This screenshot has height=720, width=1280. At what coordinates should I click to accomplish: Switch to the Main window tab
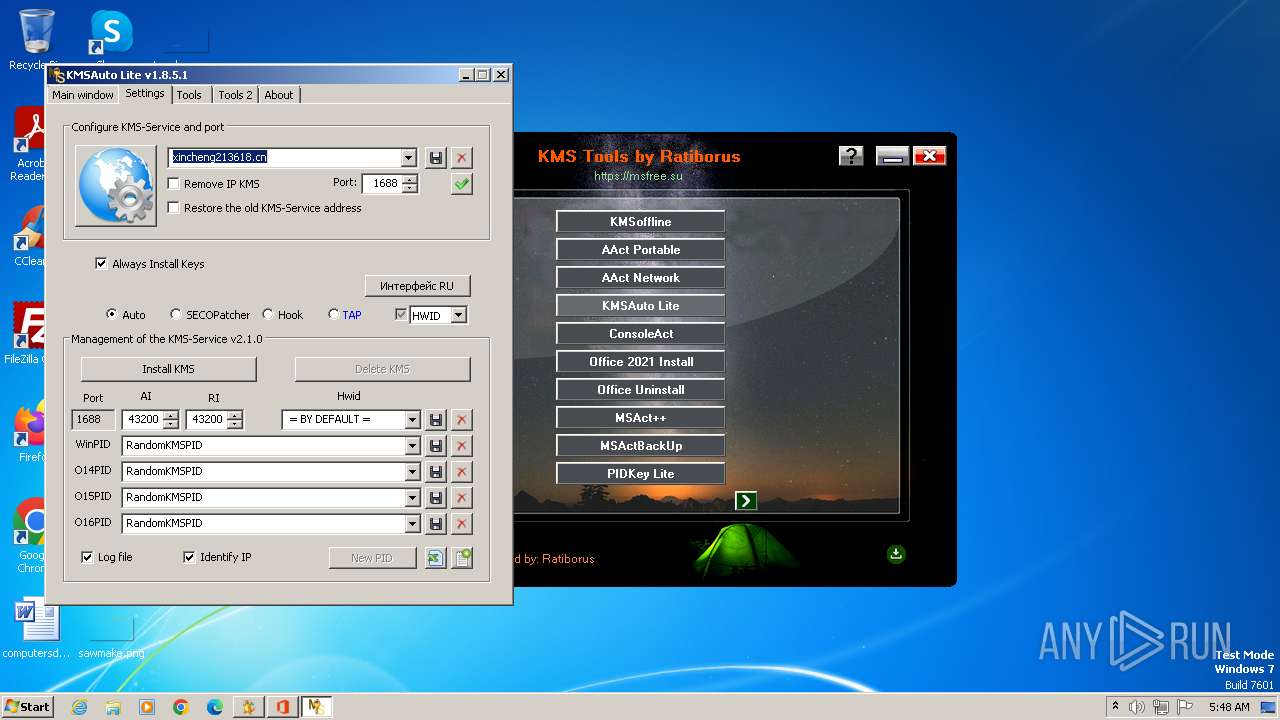(x=83, y=95)
